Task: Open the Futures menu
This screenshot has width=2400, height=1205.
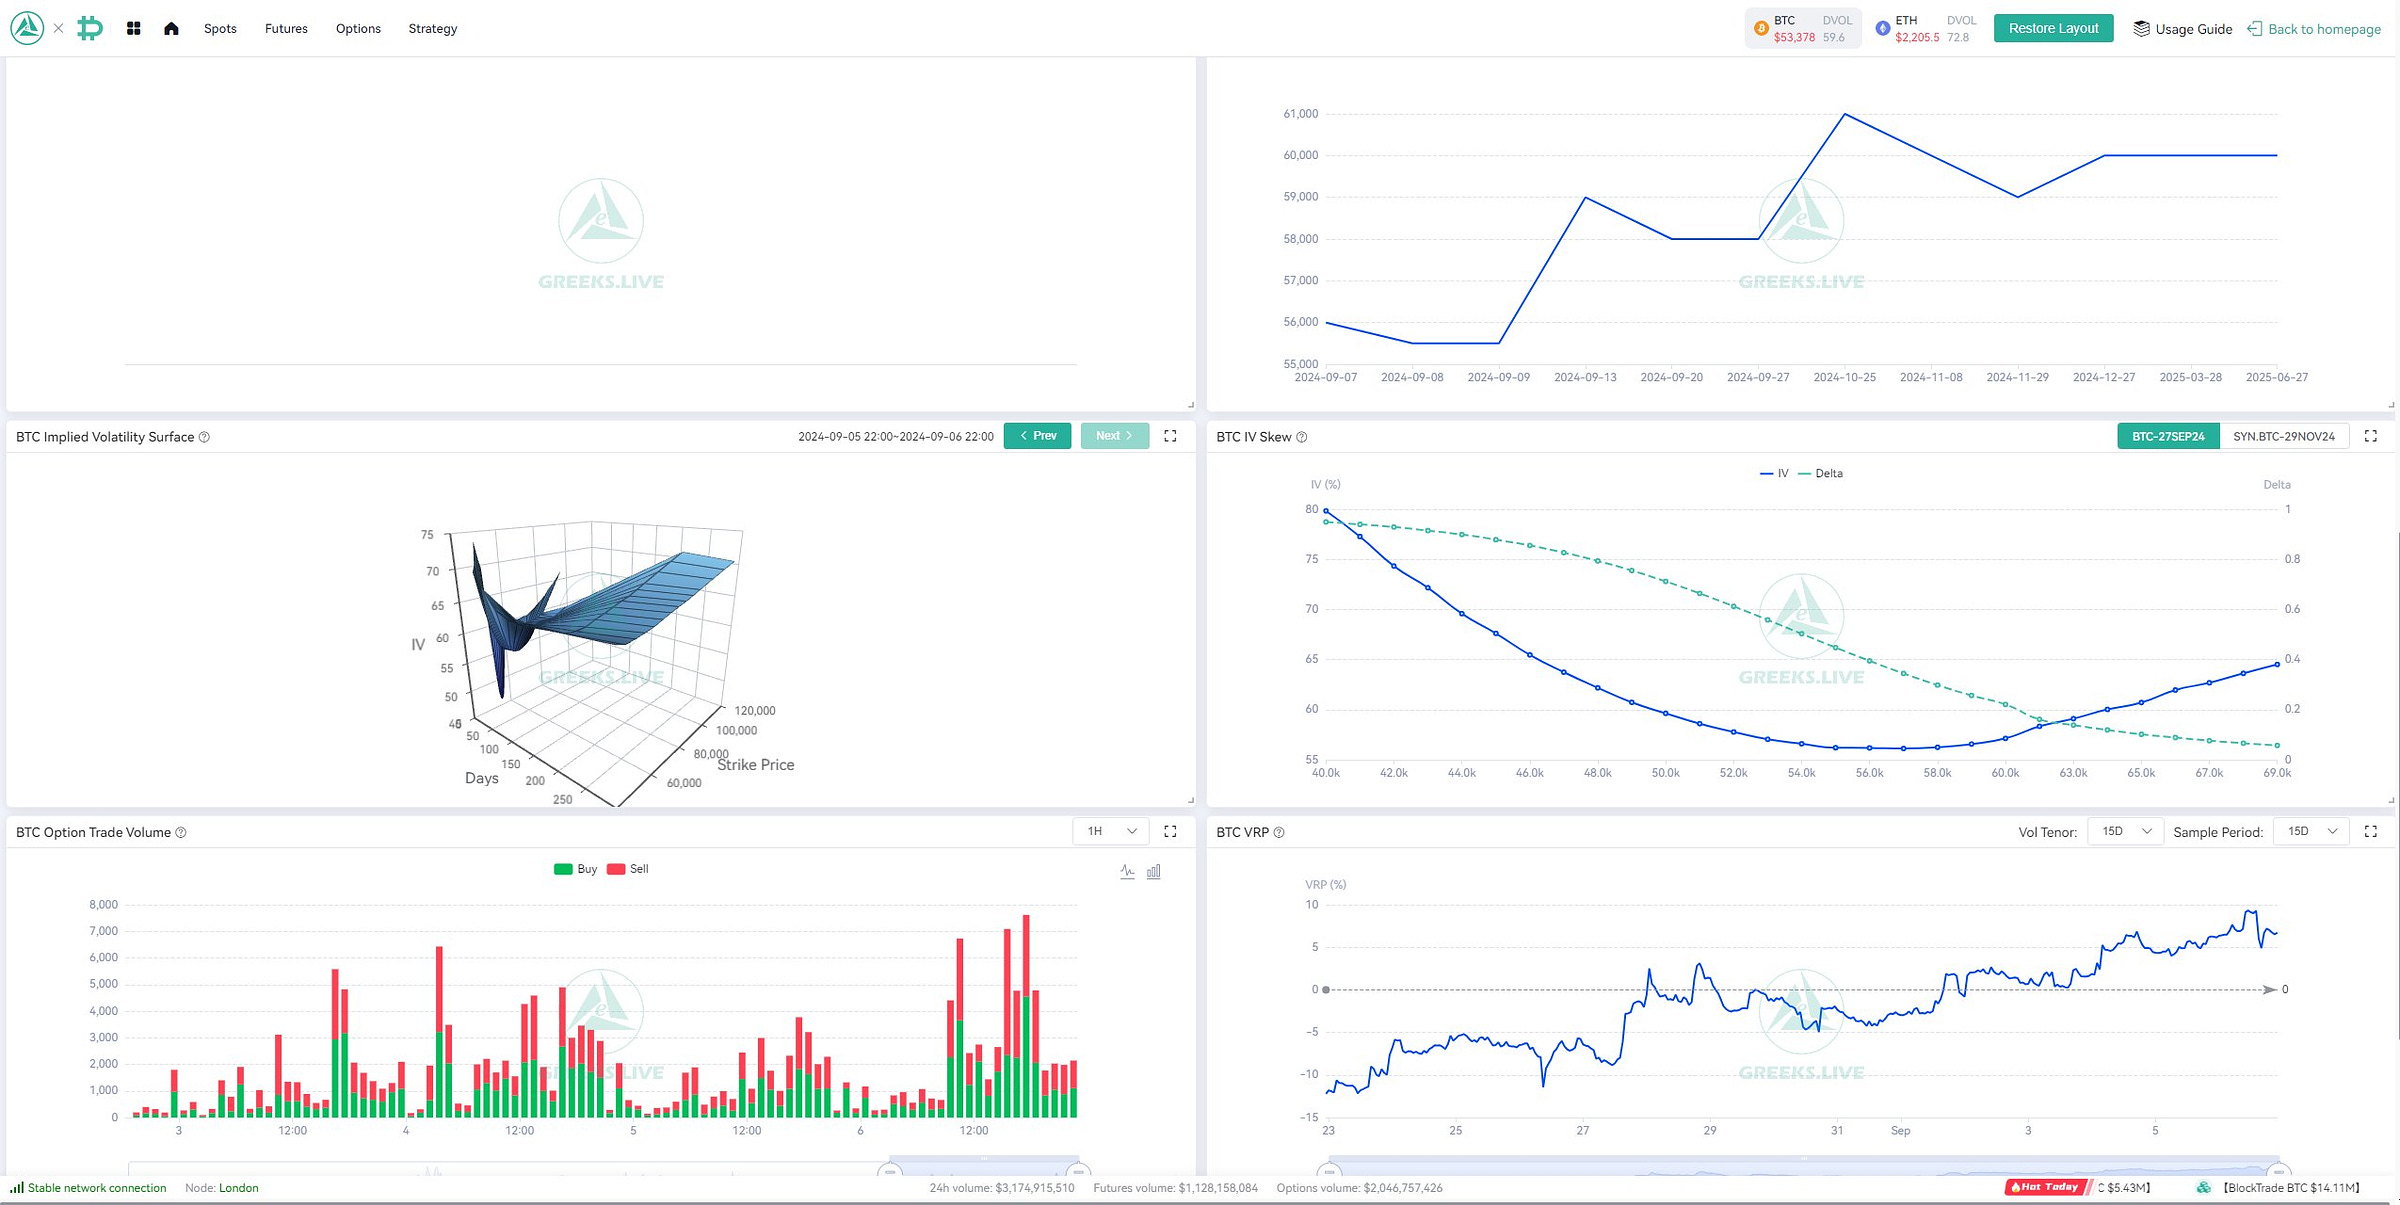Action: pyautogui.click(x=286, y=28)
